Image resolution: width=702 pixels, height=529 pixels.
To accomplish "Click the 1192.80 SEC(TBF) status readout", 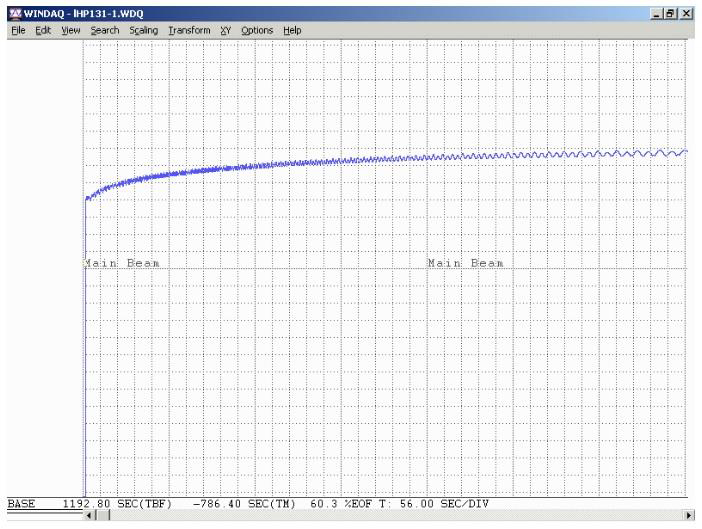I will (x=117, y=504).
